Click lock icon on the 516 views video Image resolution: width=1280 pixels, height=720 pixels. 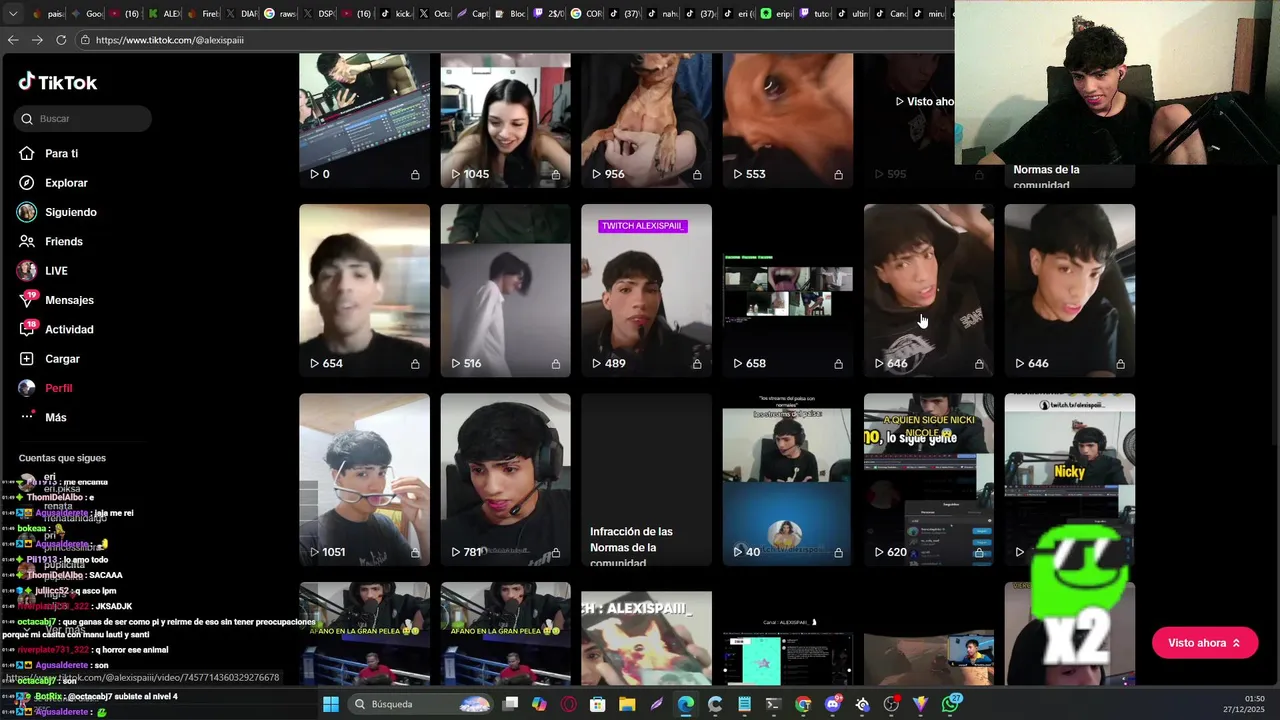556,364
